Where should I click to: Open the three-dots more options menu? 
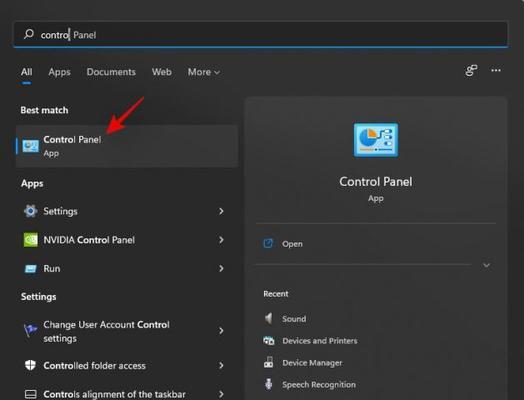(x=496, y=71)
